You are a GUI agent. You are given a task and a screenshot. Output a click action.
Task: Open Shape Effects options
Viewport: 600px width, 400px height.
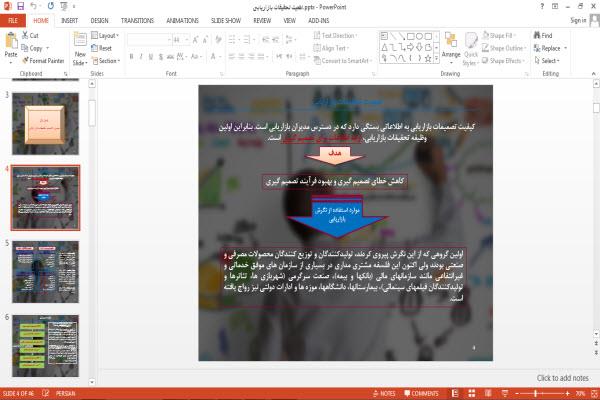[503, 60]
